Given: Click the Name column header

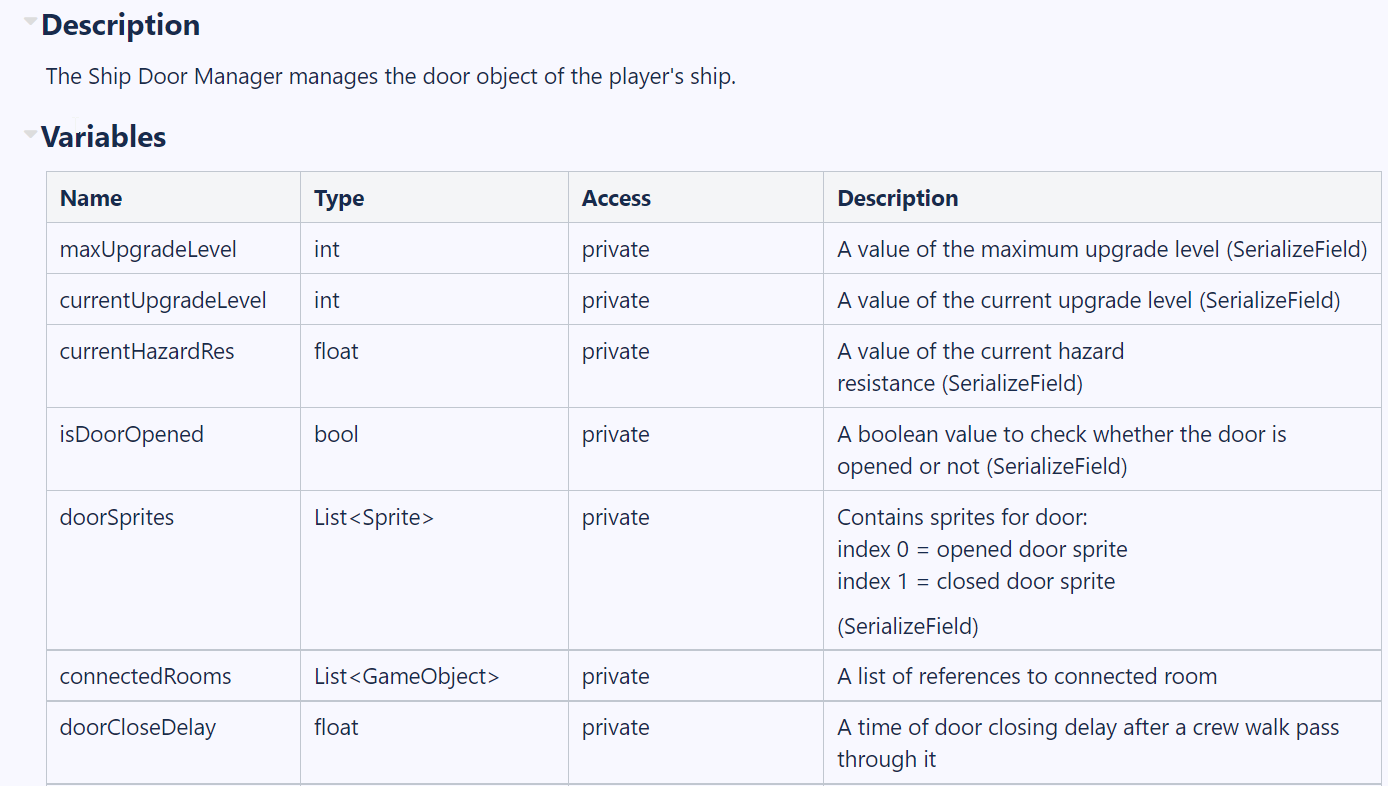Looking at the screenshot, I should point(173,198).
